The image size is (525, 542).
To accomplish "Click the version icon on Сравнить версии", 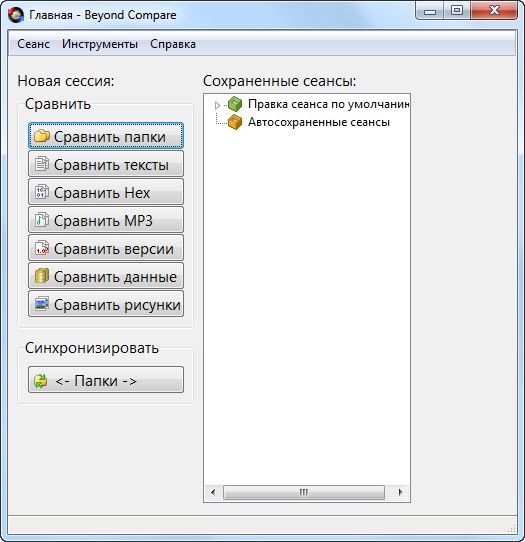I will [42, 248].
